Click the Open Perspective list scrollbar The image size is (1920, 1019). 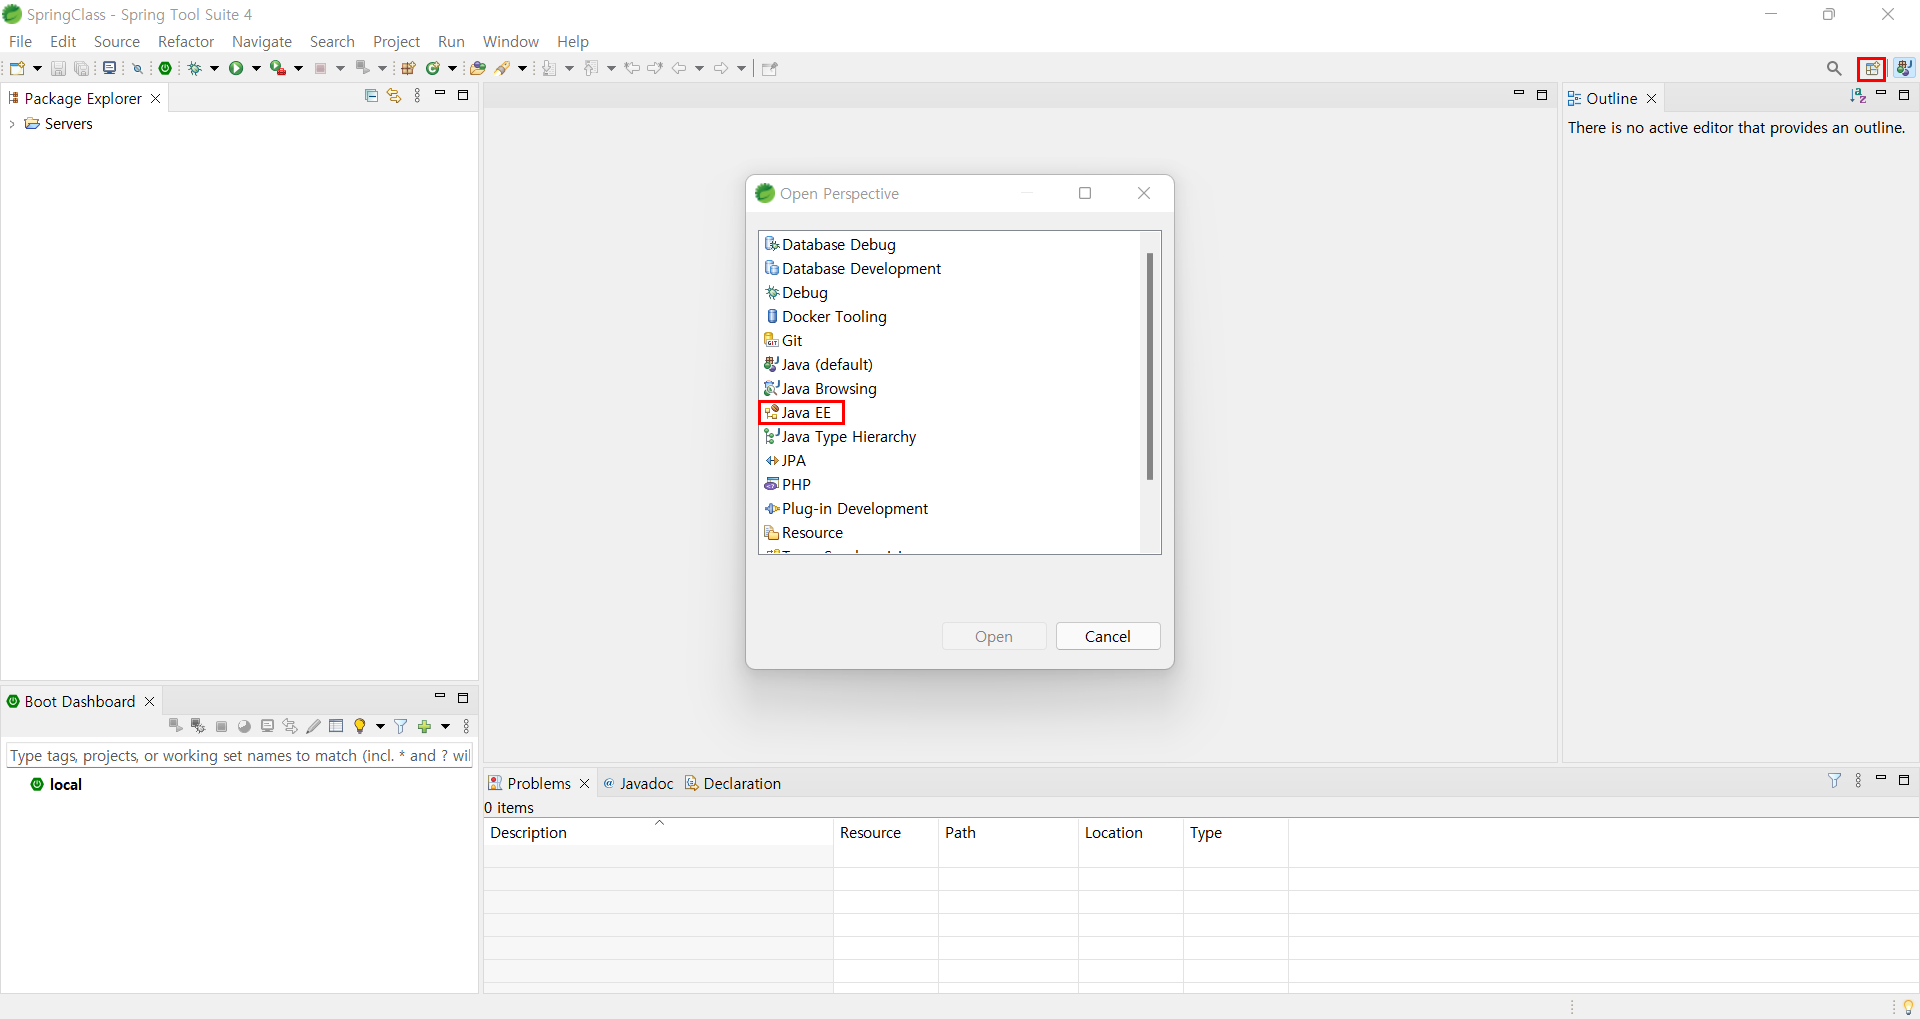[1150, 366]
